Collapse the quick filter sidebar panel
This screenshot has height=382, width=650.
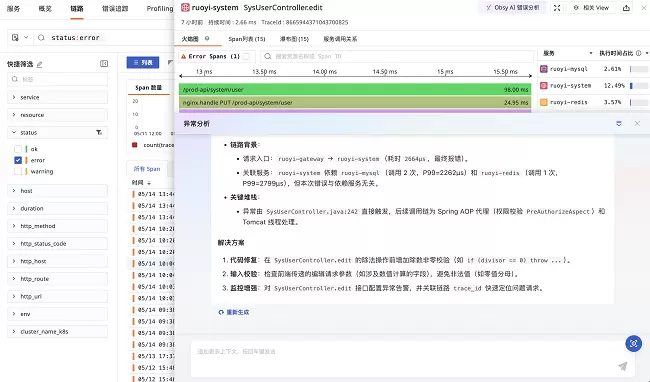pyautogui.click(x=104, y=63)
